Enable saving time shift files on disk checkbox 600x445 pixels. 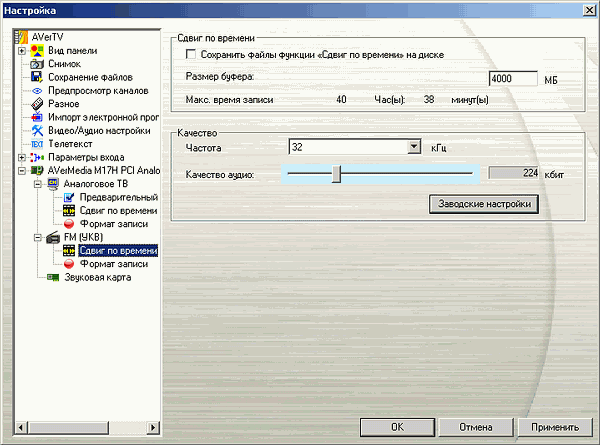point(191,54)
